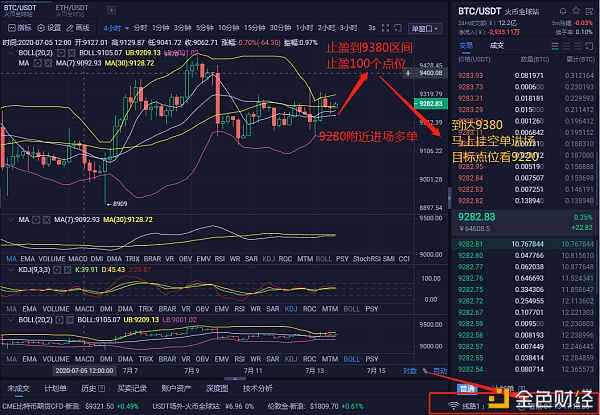Open the 深度图 depth chart tab
The image size is (600, 415).
pyautogui.click(x=217, y=389)
